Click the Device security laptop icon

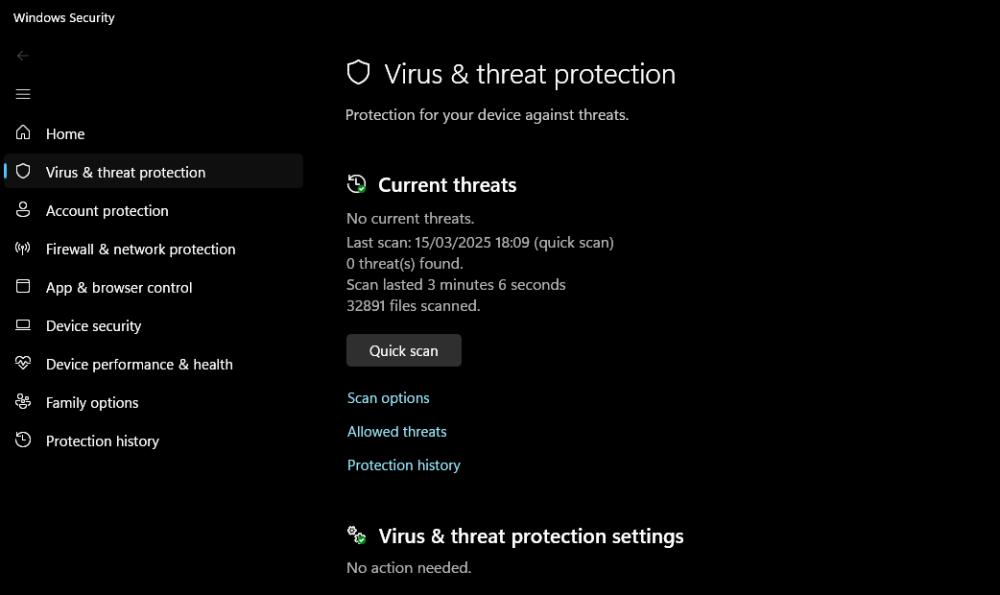pyautogui.click(x=23, y=325)
